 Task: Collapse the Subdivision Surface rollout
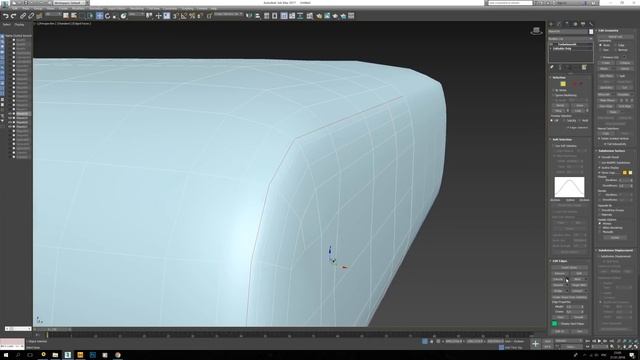pyautogui.click(x=611, y=151)
